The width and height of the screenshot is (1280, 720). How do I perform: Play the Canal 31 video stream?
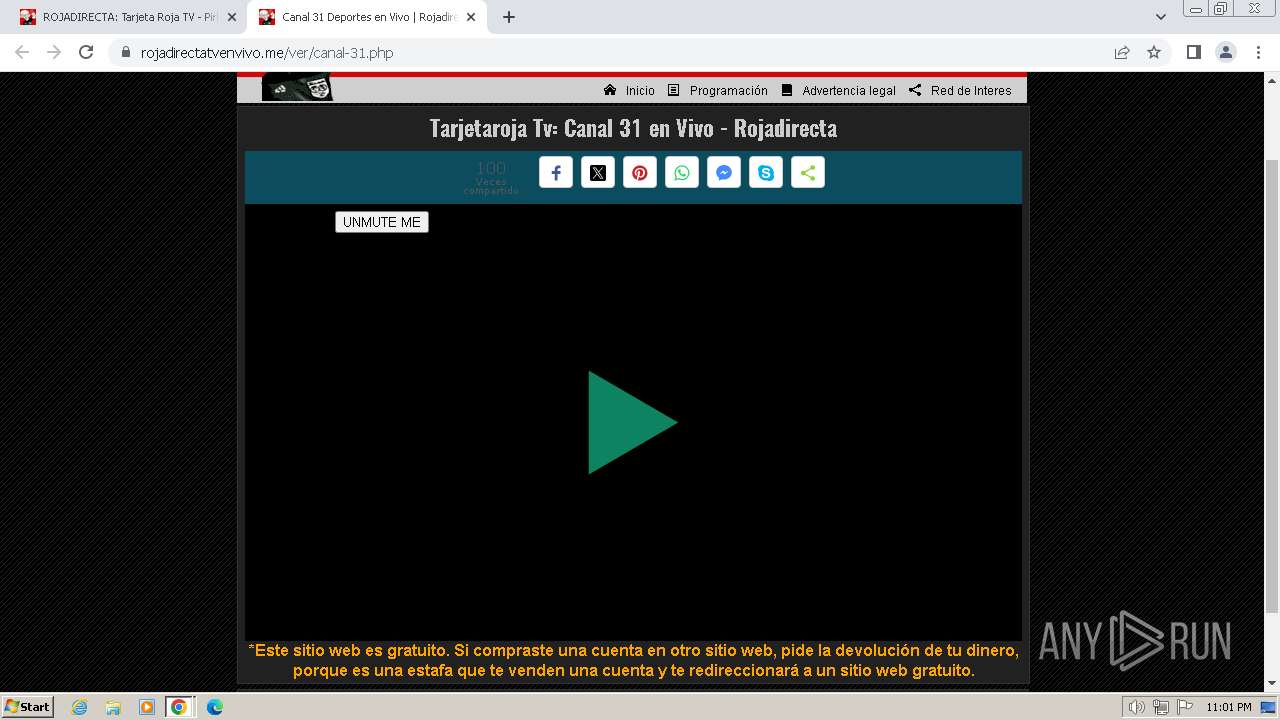click(633, 422)
